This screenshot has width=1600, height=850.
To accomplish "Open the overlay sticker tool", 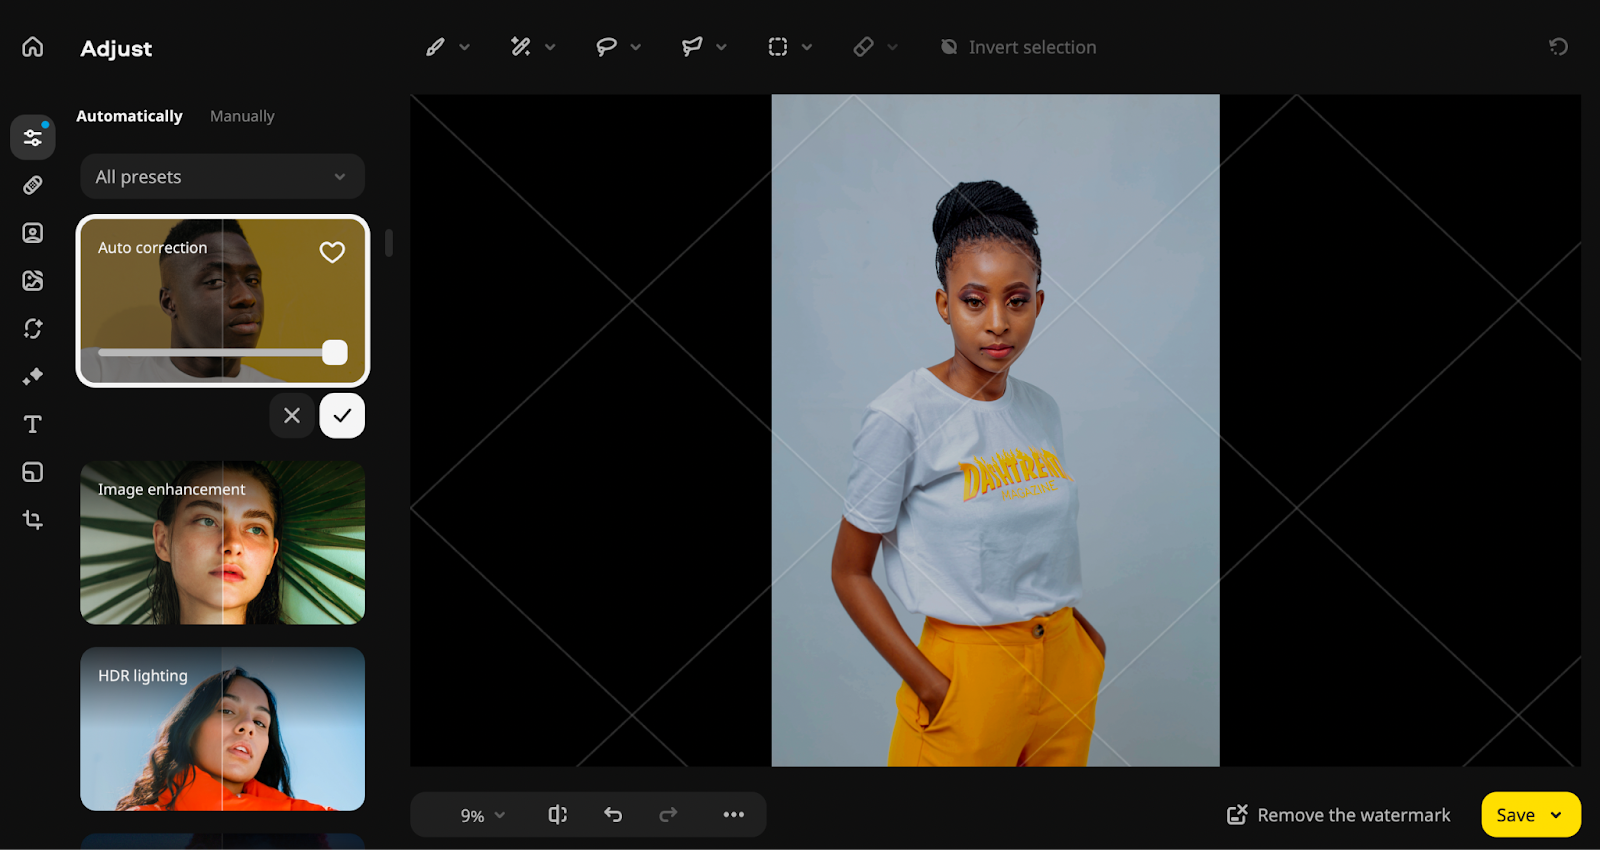I will click(x=33, y=472).
